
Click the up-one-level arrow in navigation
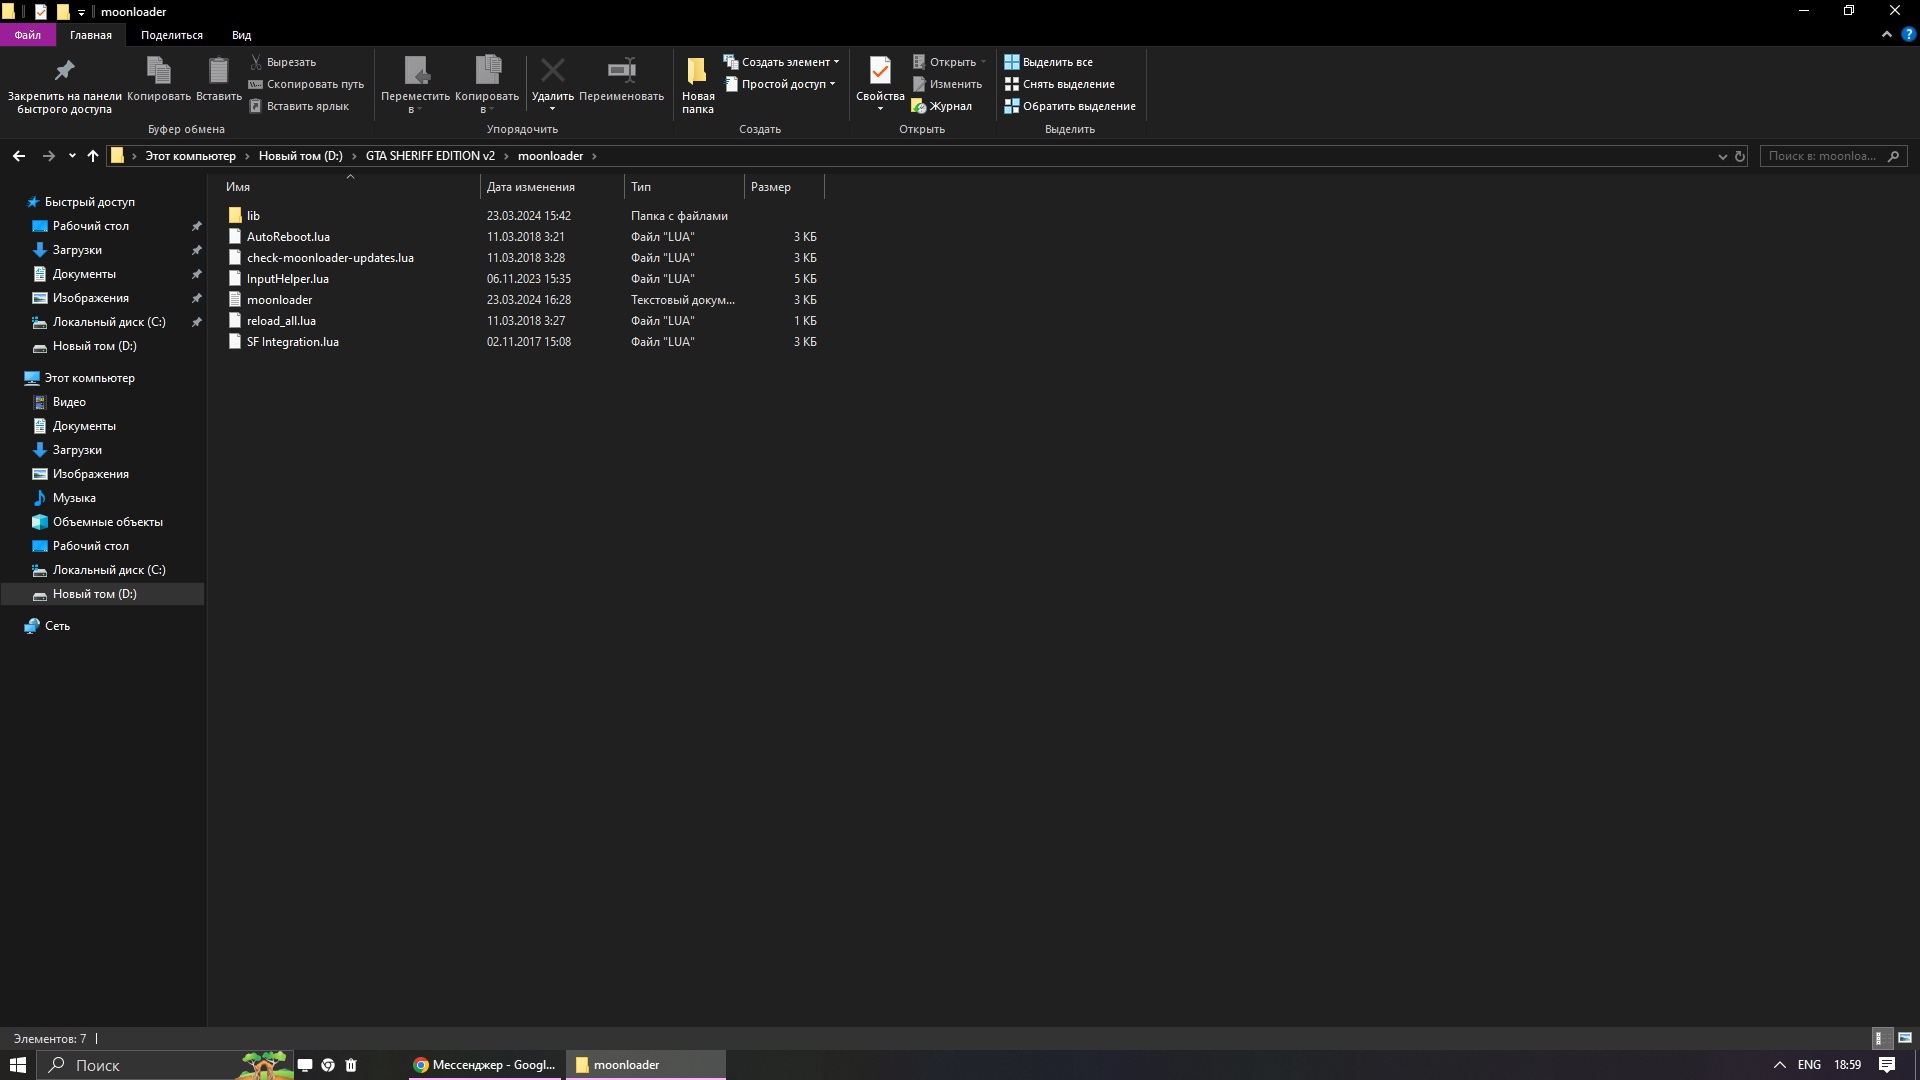pos(93,156)
